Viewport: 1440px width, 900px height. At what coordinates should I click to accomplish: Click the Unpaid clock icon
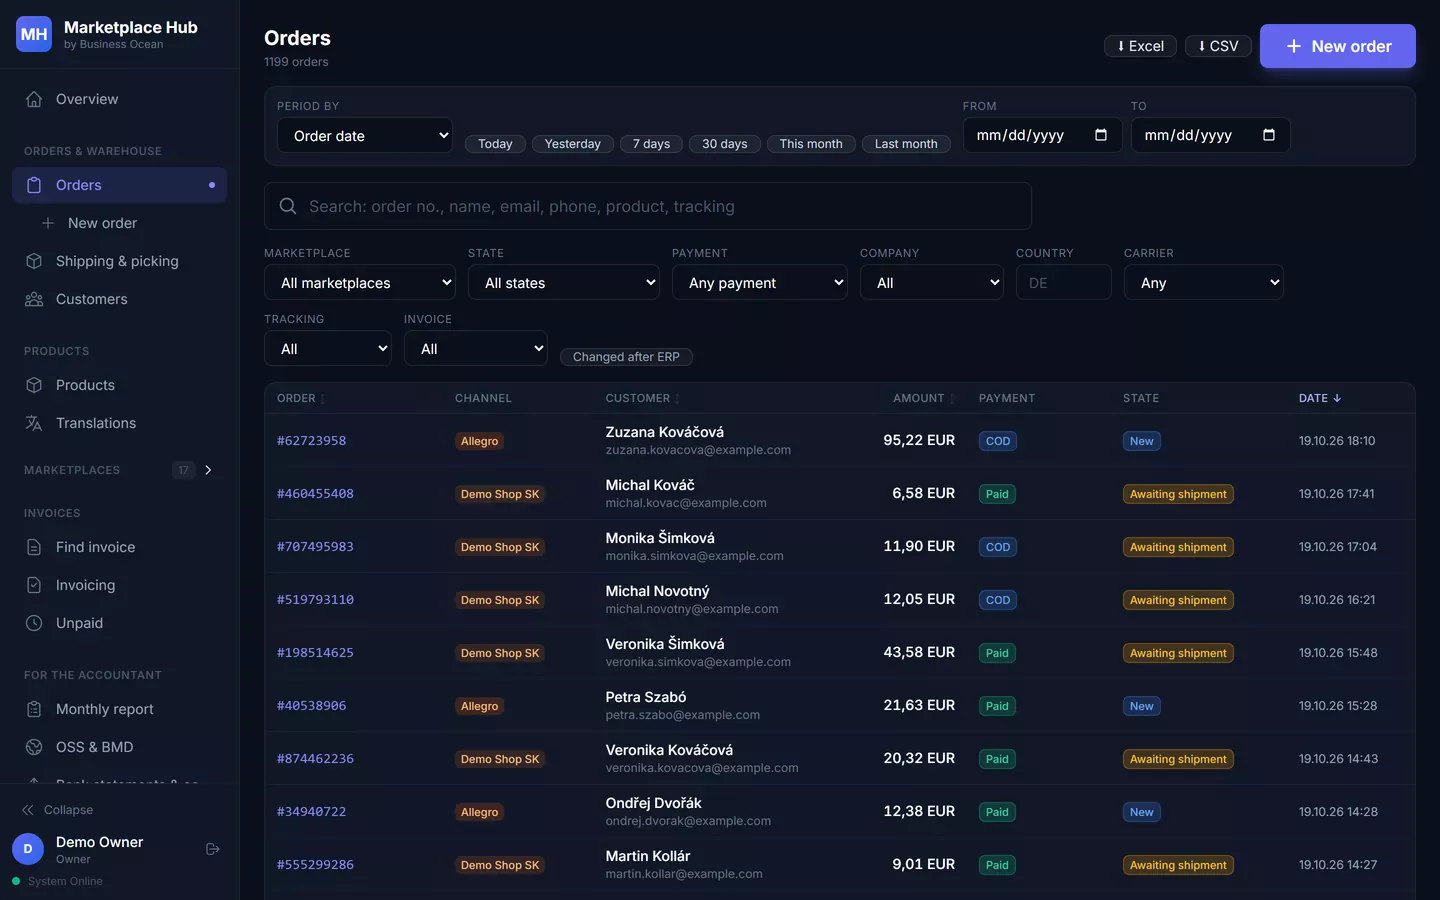click(x=34, y=623)
